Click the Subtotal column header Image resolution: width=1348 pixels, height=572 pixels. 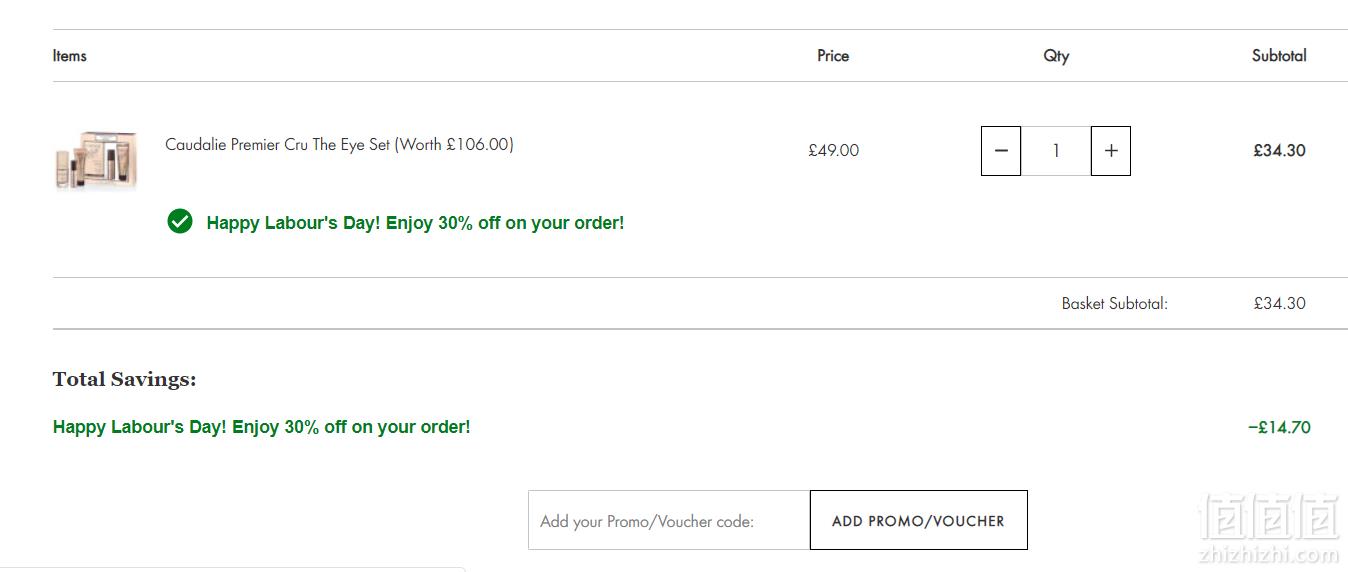click(1279, 55)
